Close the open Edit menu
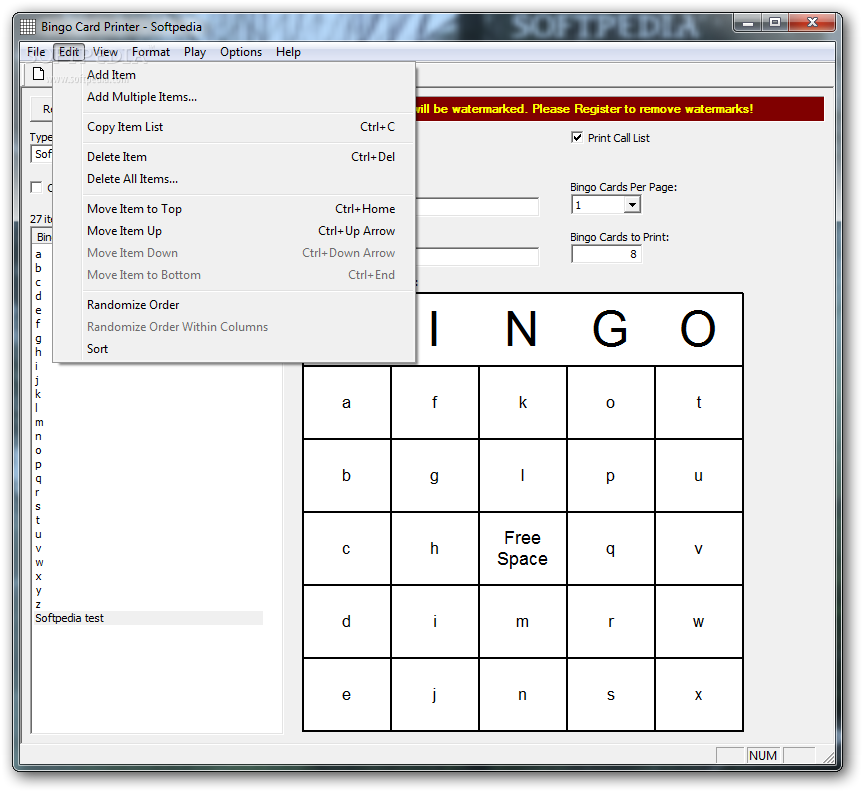This screenshot has width=863, height=792. tap(69, 52)
